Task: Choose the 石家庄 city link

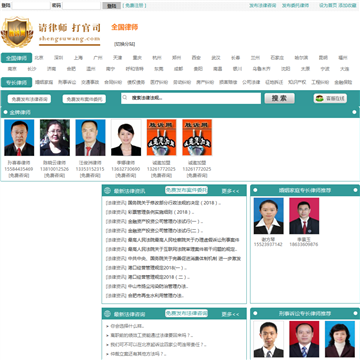Action: coord(277,58)
